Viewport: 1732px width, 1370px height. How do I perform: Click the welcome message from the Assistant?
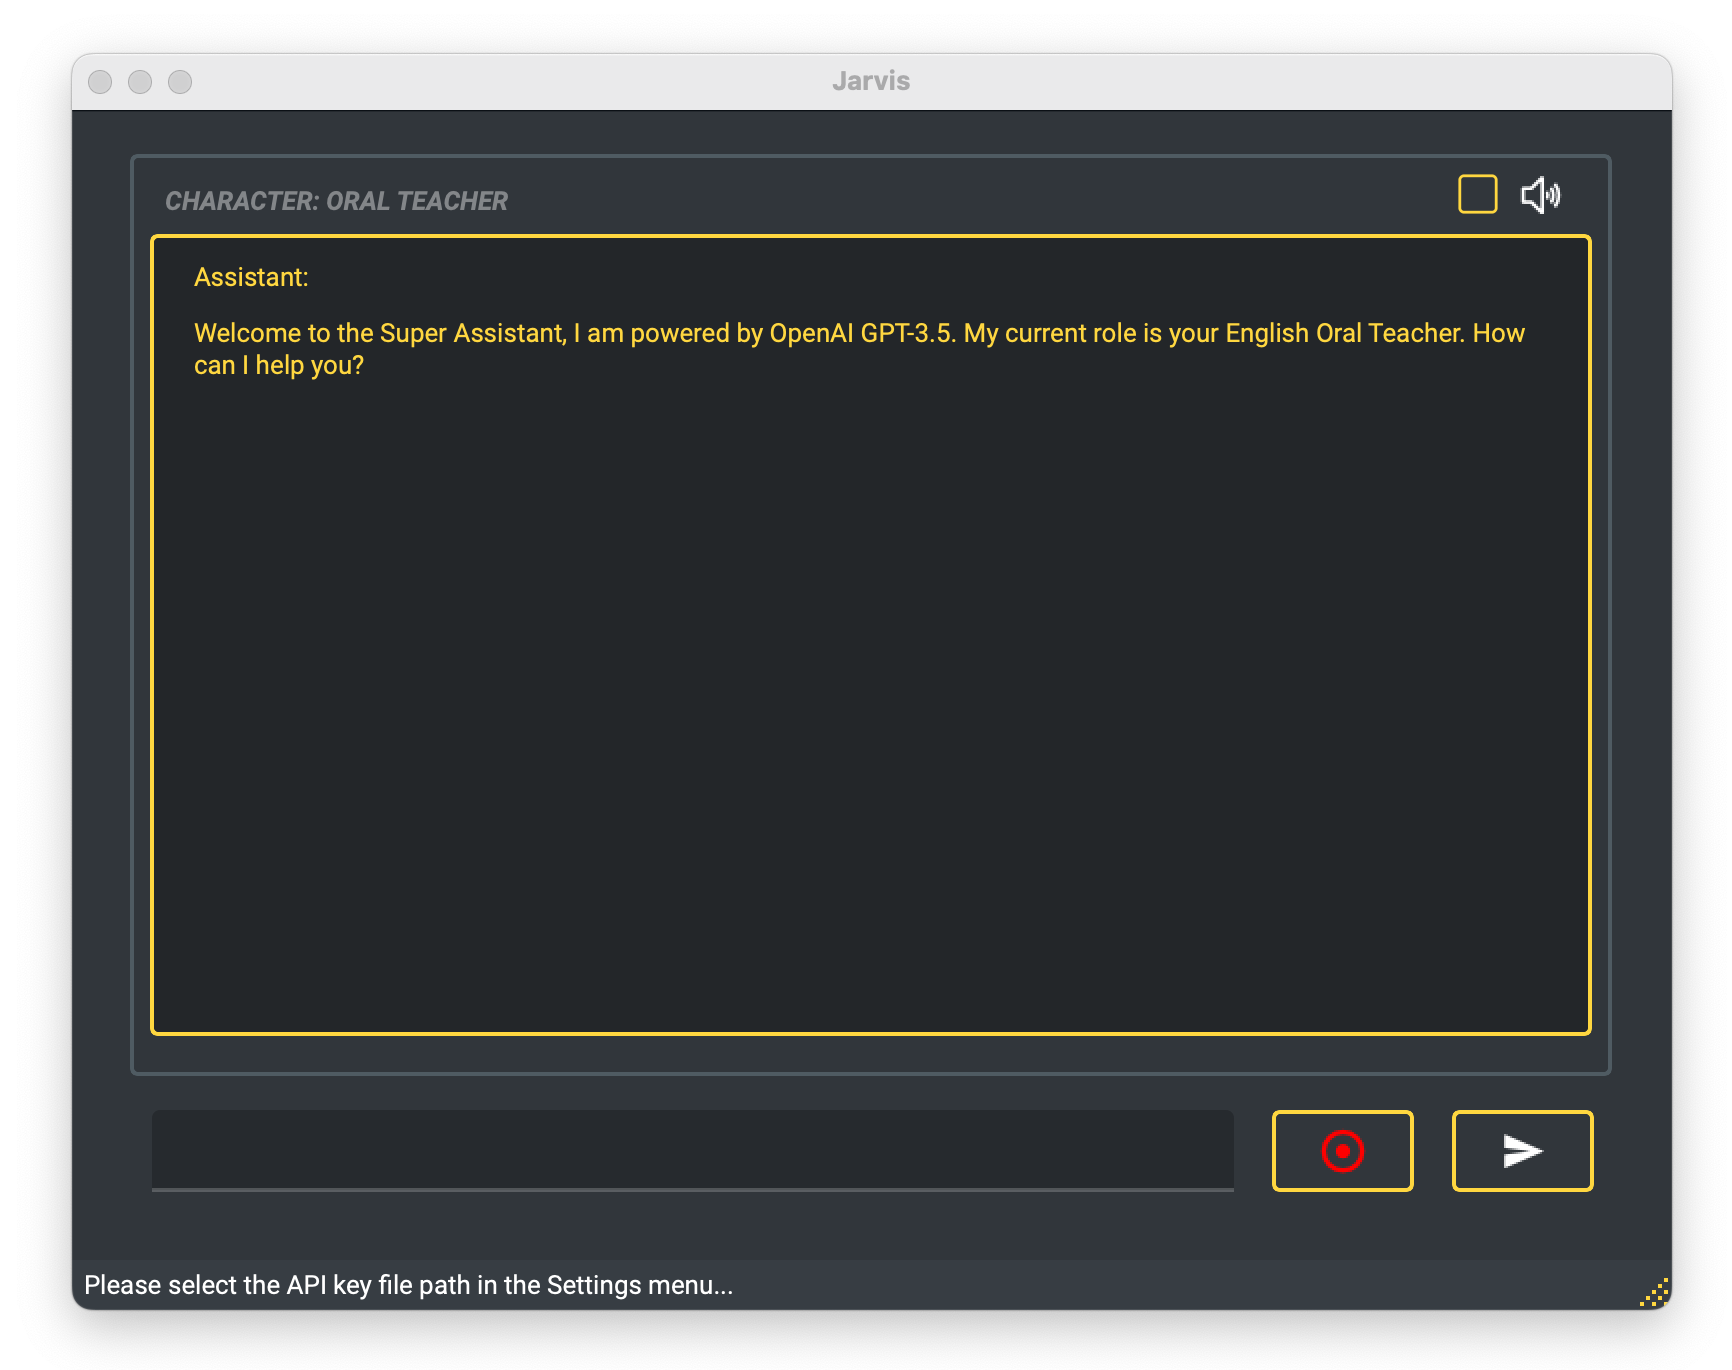pos(859,349)
